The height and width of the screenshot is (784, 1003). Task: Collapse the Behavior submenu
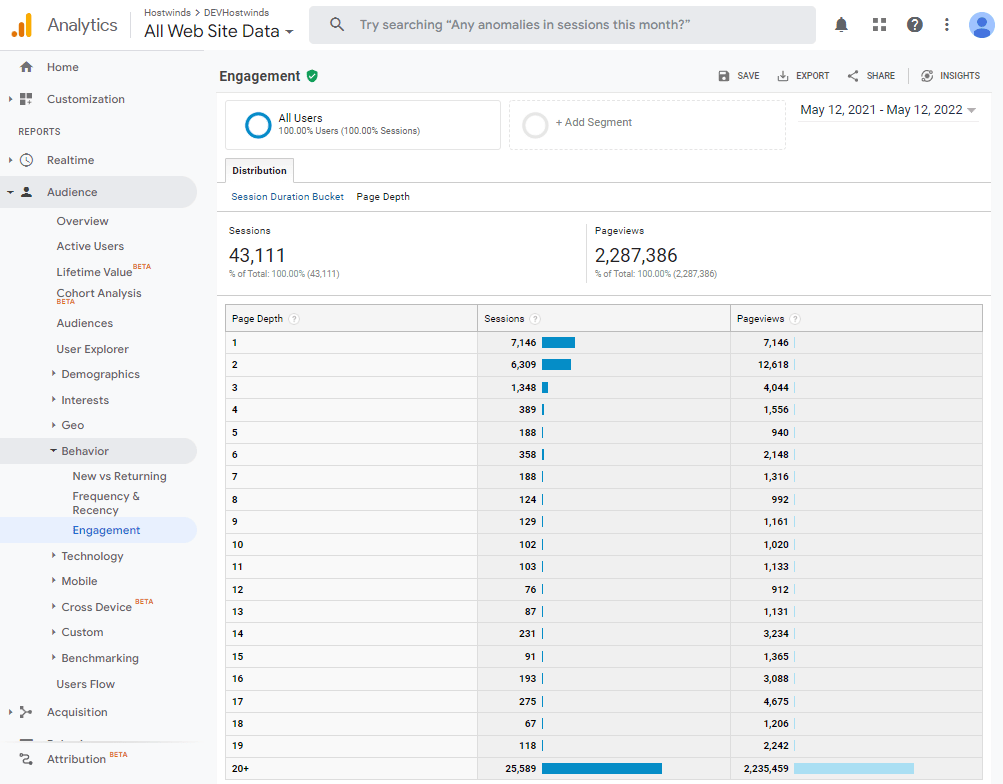click(54, 451)
